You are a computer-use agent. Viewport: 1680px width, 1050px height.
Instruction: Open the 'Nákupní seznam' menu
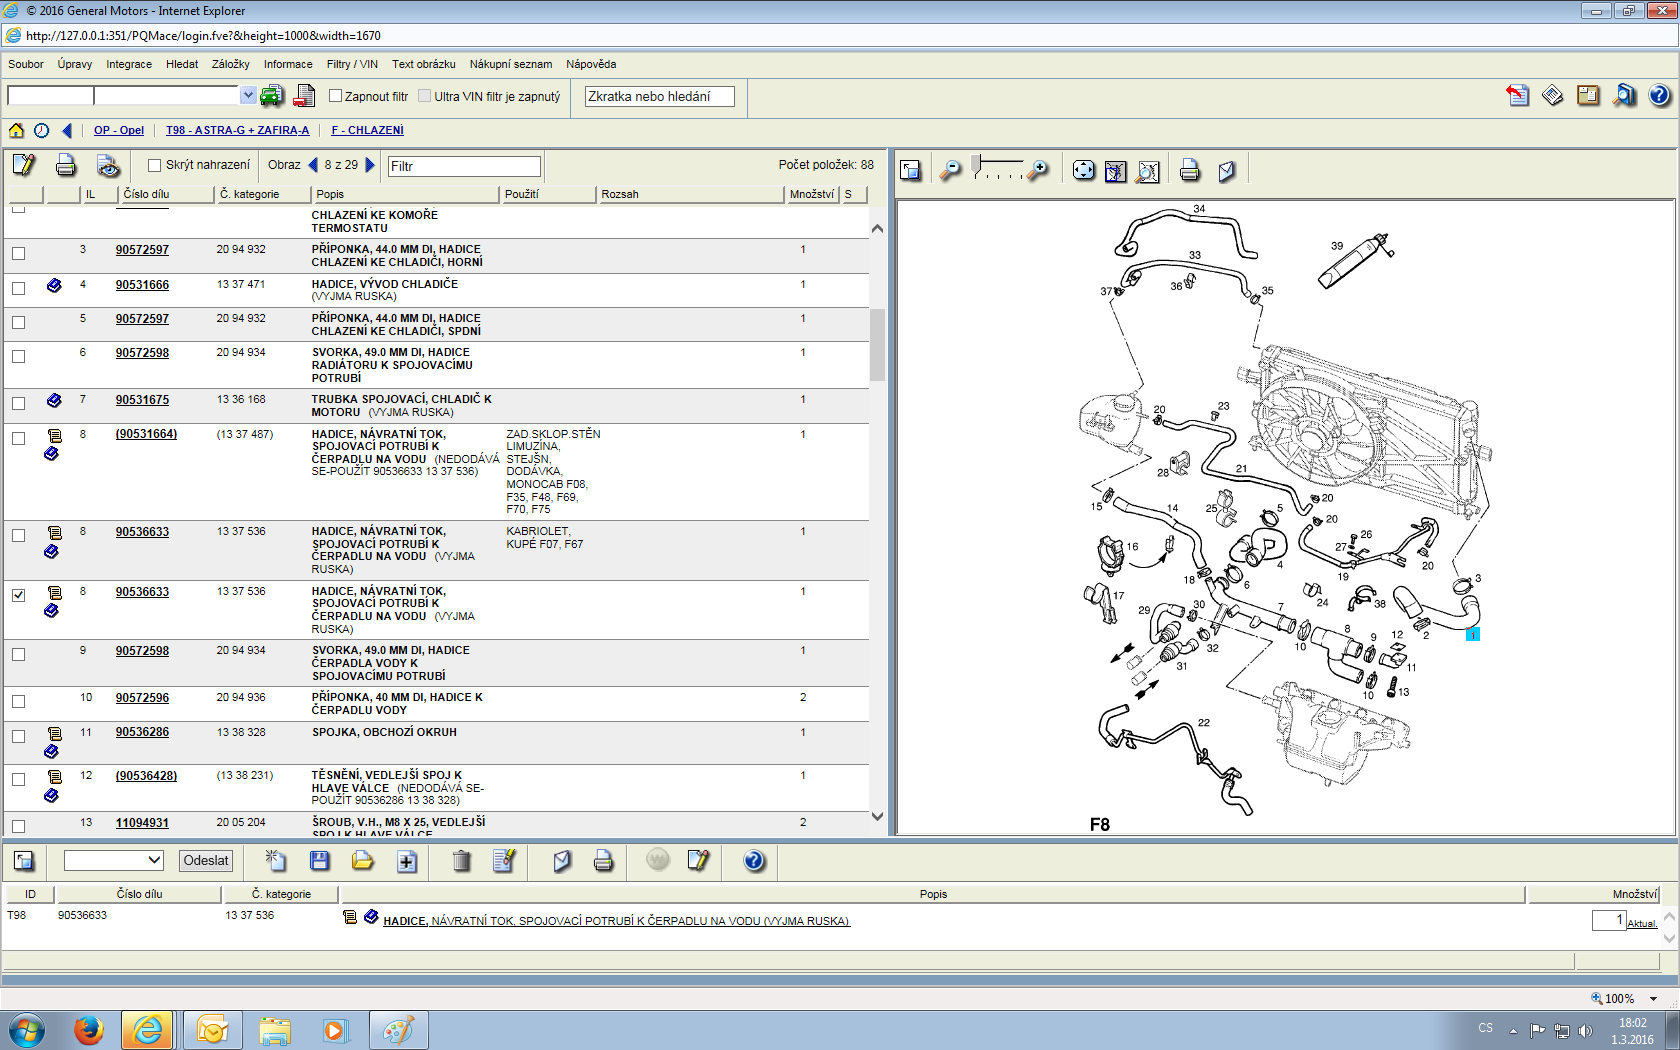tap(510, 64)
